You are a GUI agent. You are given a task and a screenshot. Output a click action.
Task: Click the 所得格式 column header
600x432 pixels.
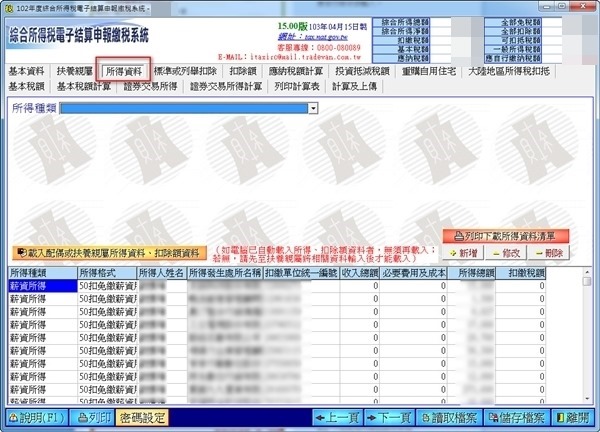pos(107,273)
